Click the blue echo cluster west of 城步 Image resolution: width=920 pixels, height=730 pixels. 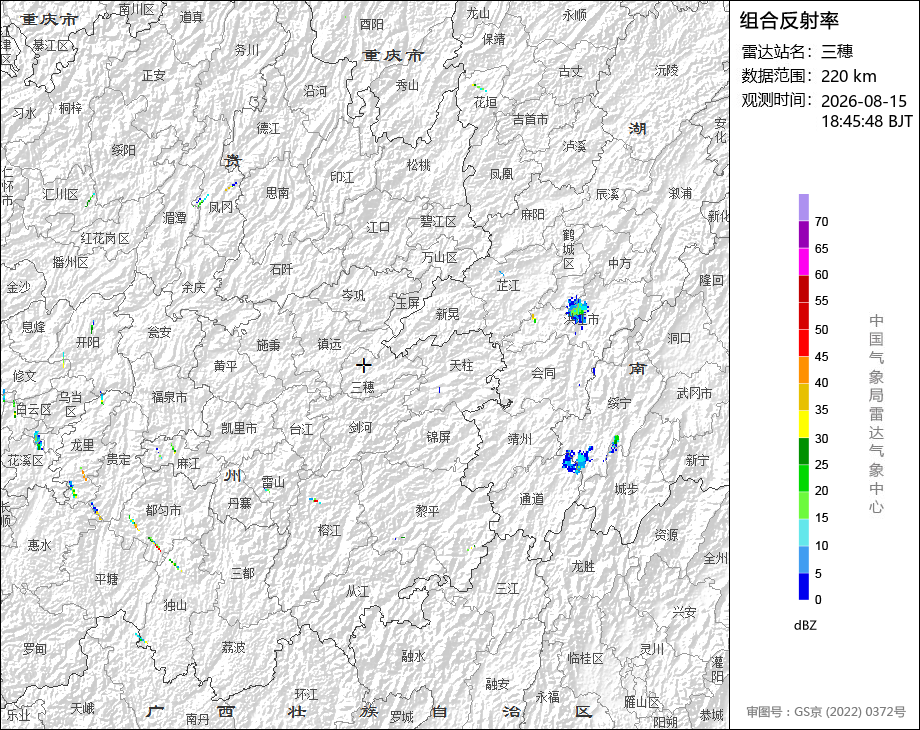[577, 460]
